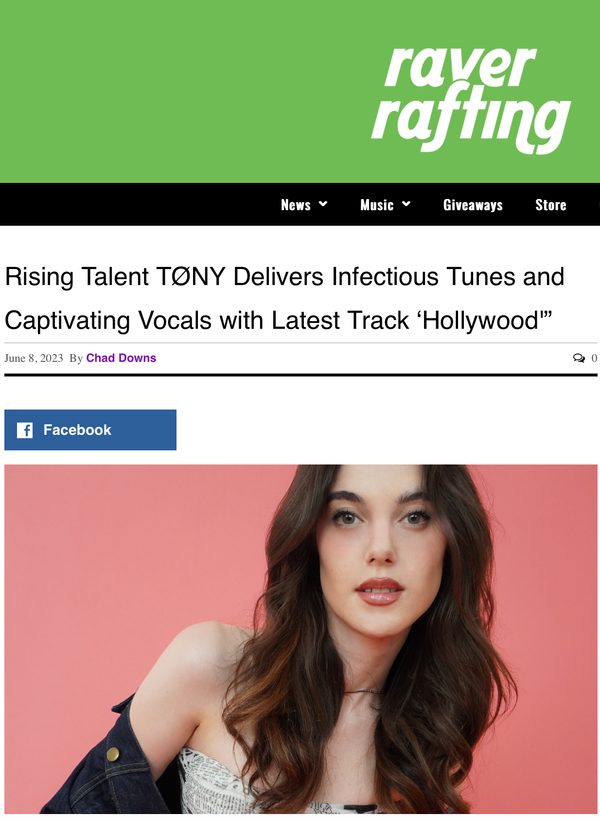Viewport: 600px width, 821px height.
Task: Click the raver rafting logo
Action: pos(471,99)
